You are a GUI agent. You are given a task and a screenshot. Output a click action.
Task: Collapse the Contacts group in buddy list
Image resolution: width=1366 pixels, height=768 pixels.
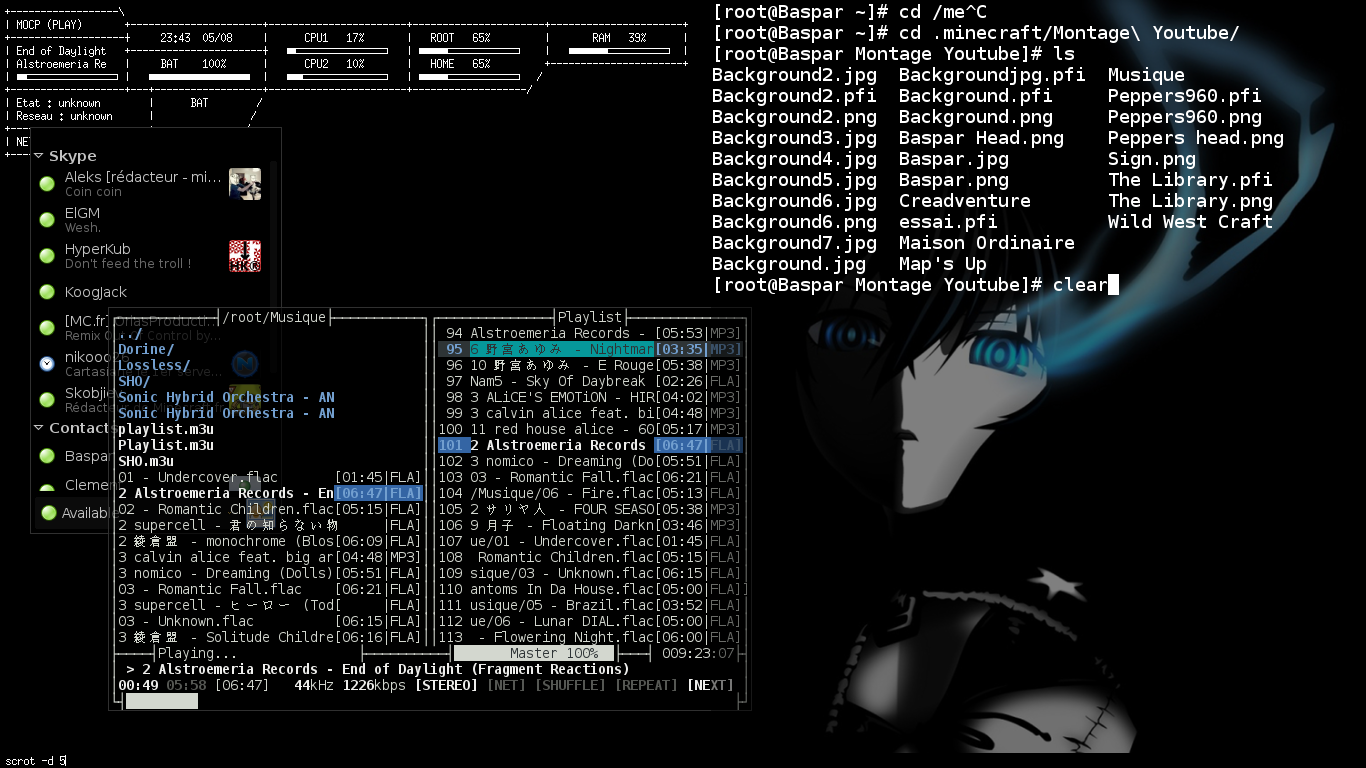39,428
